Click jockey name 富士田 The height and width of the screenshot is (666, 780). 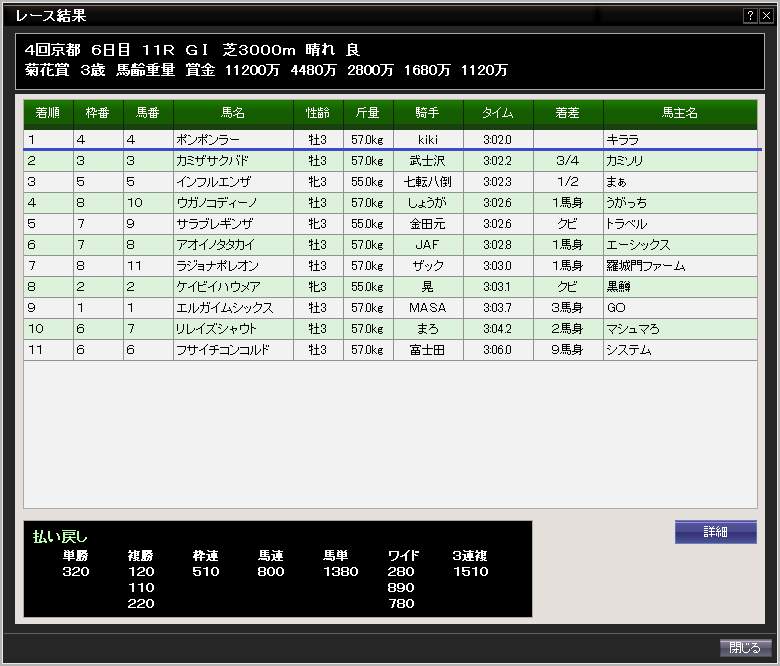pos(428,350)
